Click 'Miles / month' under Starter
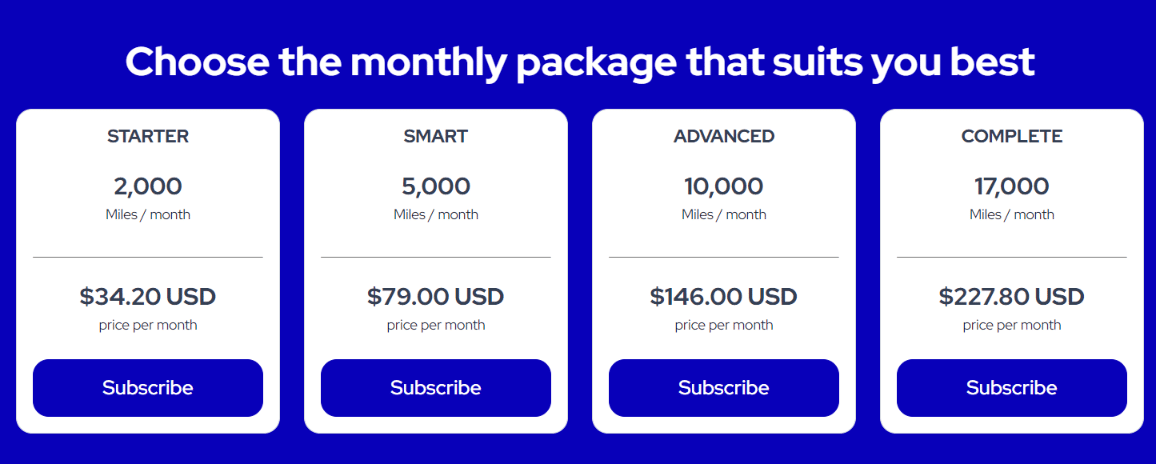1156x464 pixels. coord(148,214)
